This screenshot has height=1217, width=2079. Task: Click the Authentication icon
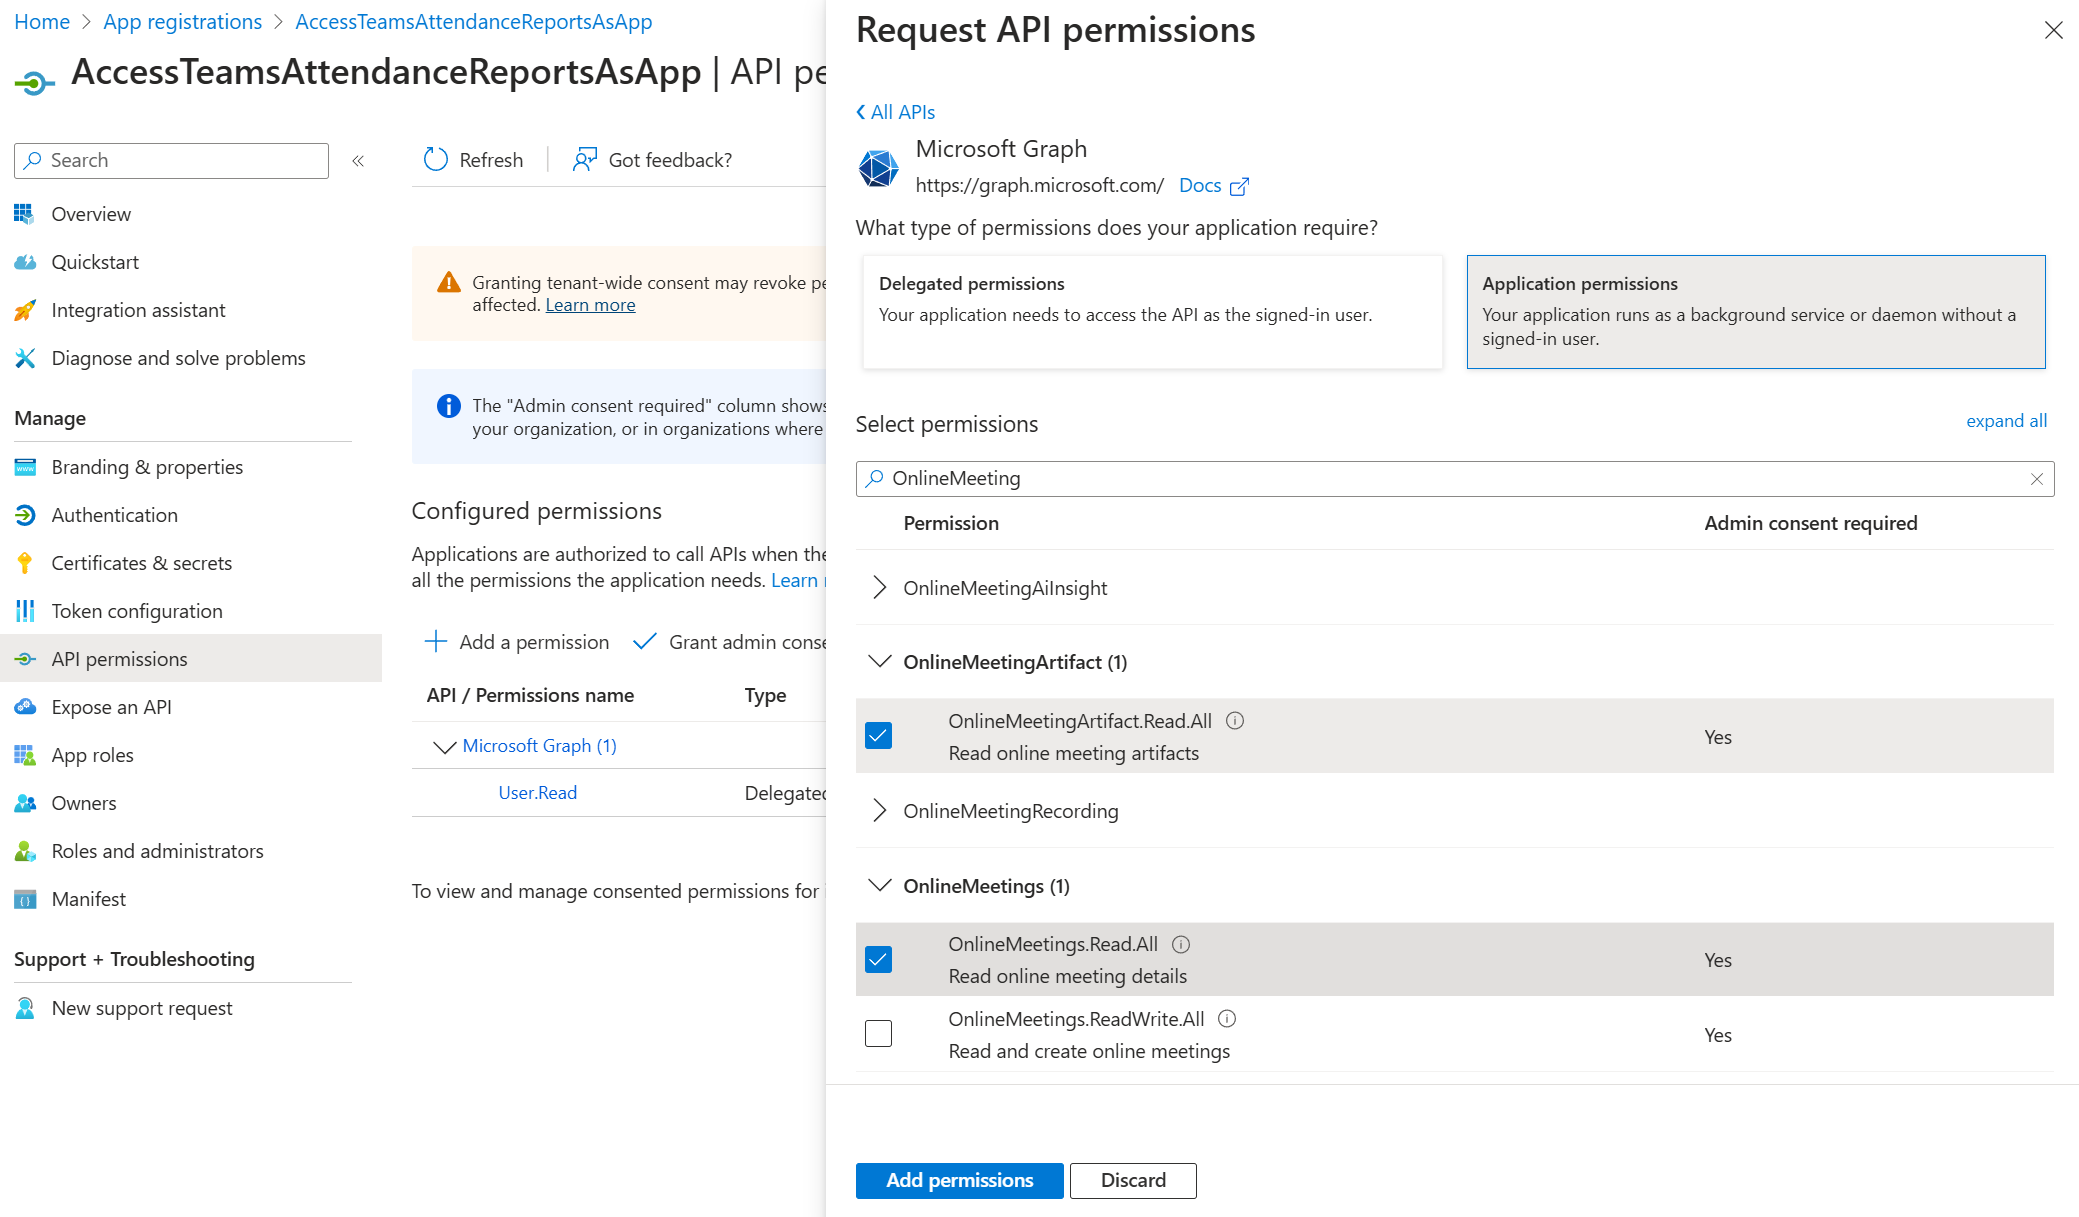tap(25, 515)
